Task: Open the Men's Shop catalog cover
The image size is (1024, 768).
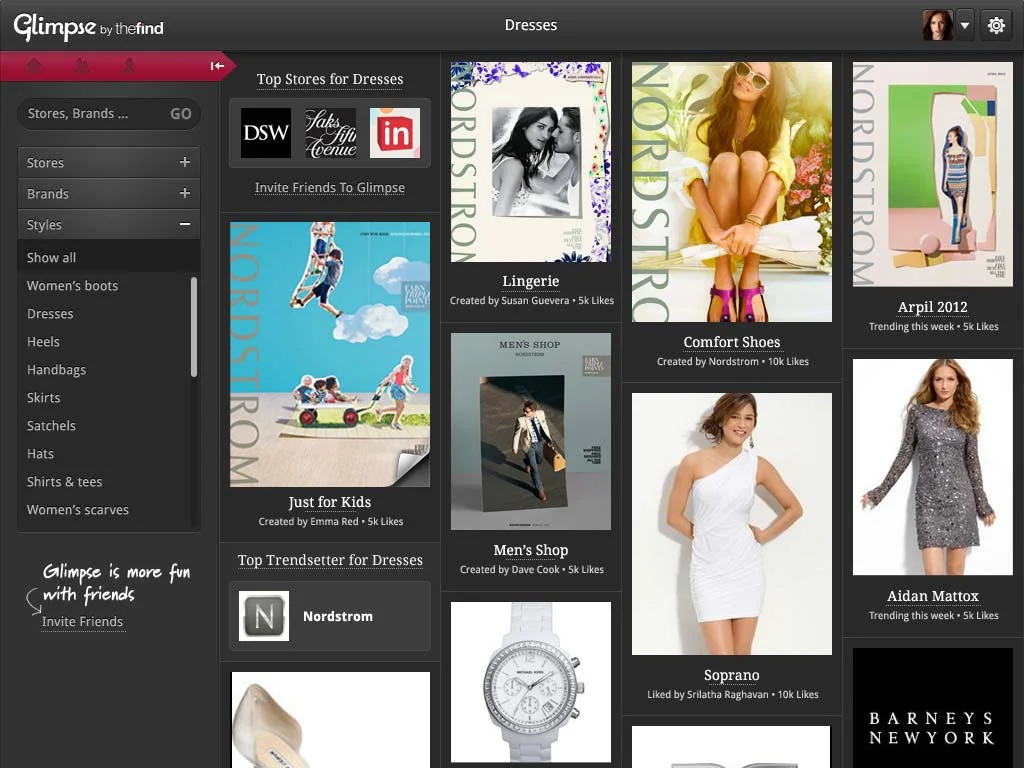Action: [531, 432]
